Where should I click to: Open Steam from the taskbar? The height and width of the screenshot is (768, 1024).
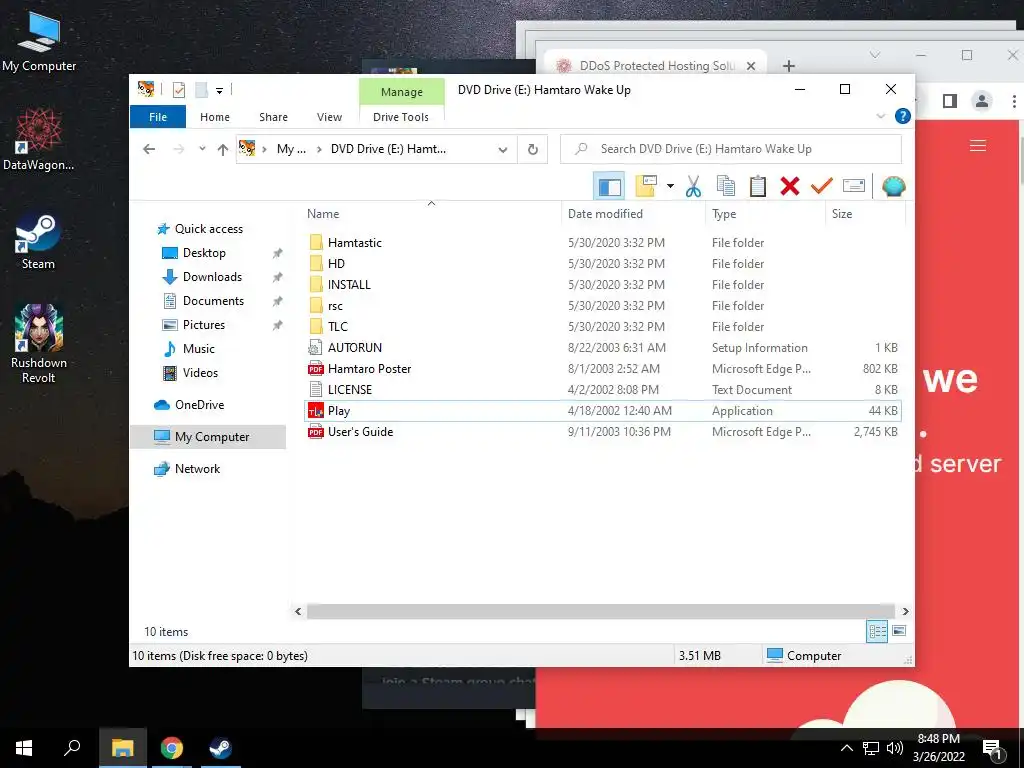220,748
